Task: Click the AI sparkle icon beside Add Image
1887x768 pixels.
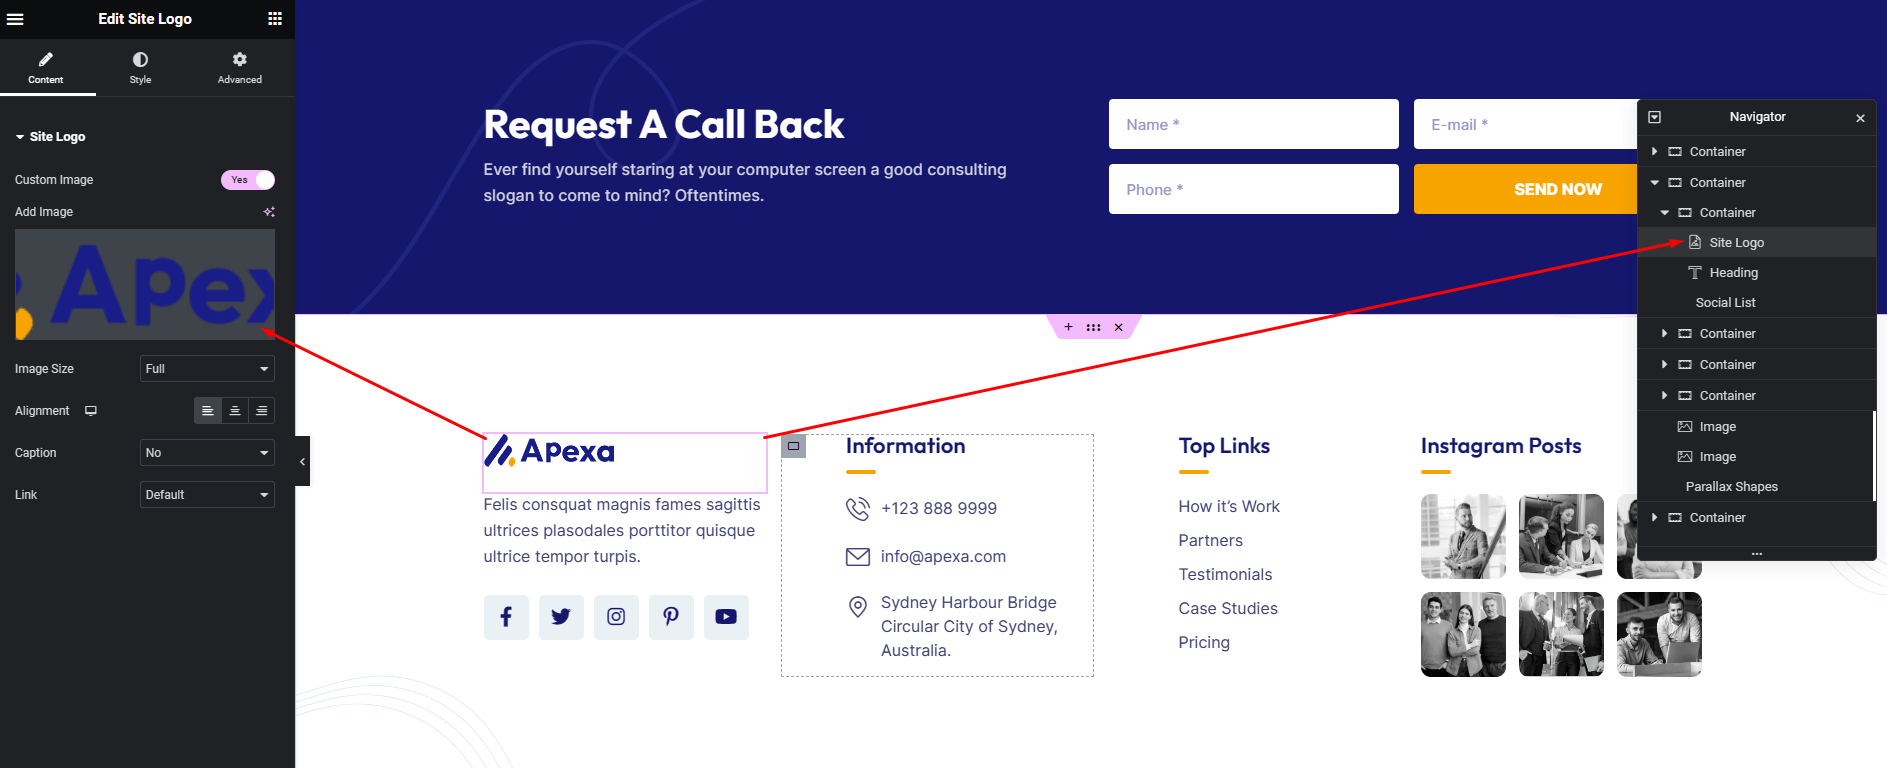Action: (x=269, y=212)
